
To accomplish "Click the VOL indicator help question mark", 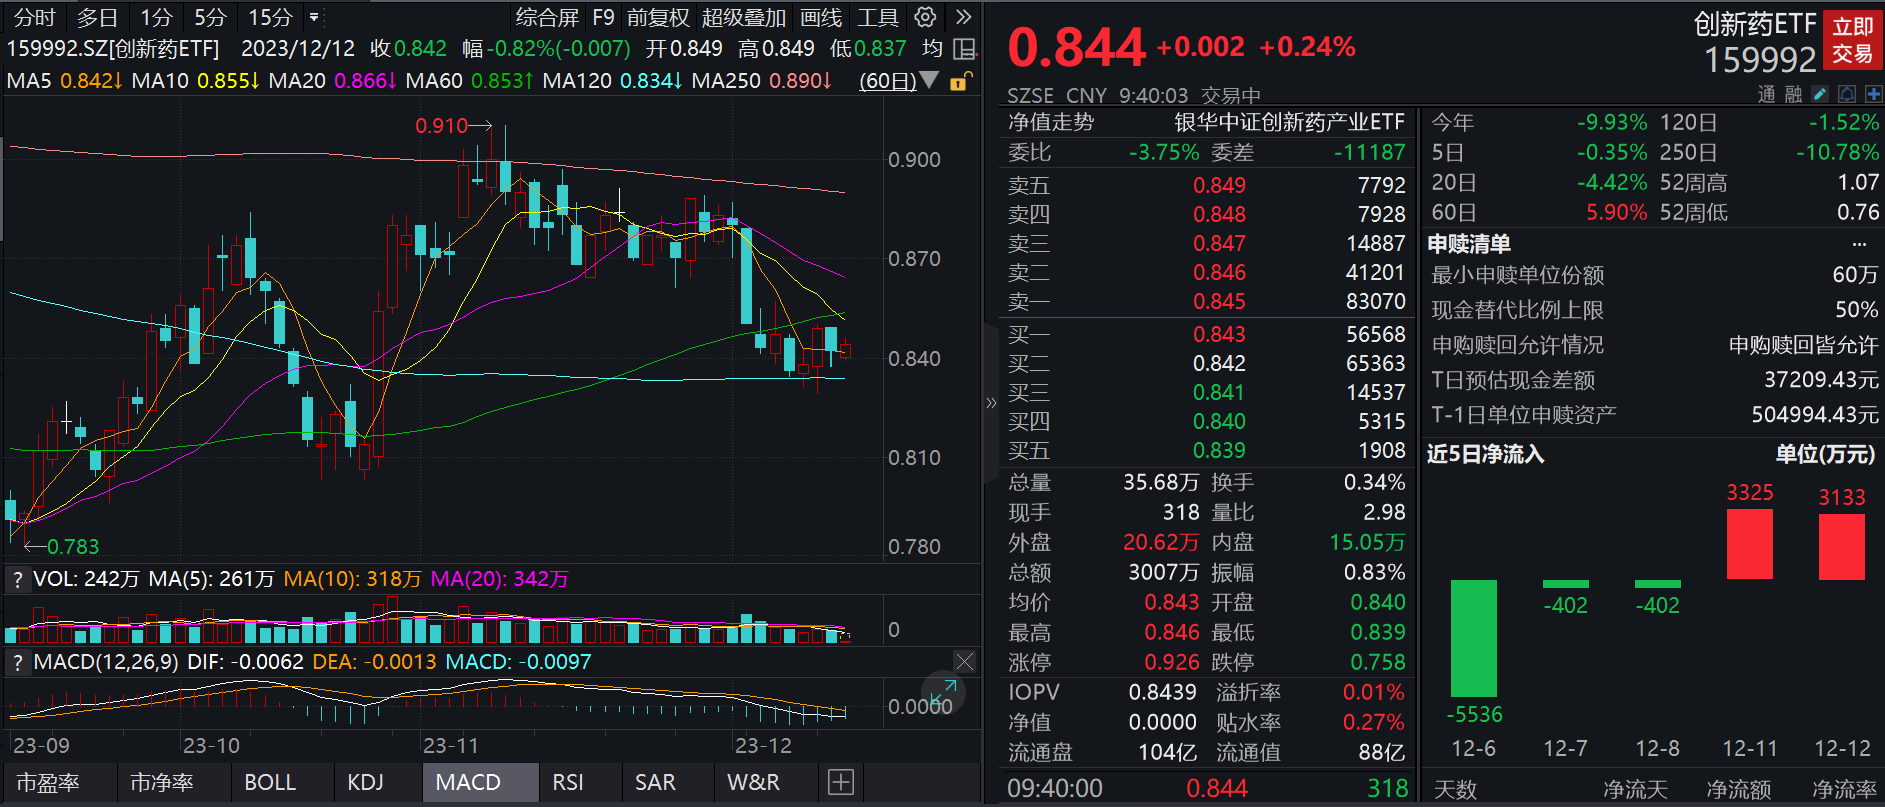I will [17, 579].
